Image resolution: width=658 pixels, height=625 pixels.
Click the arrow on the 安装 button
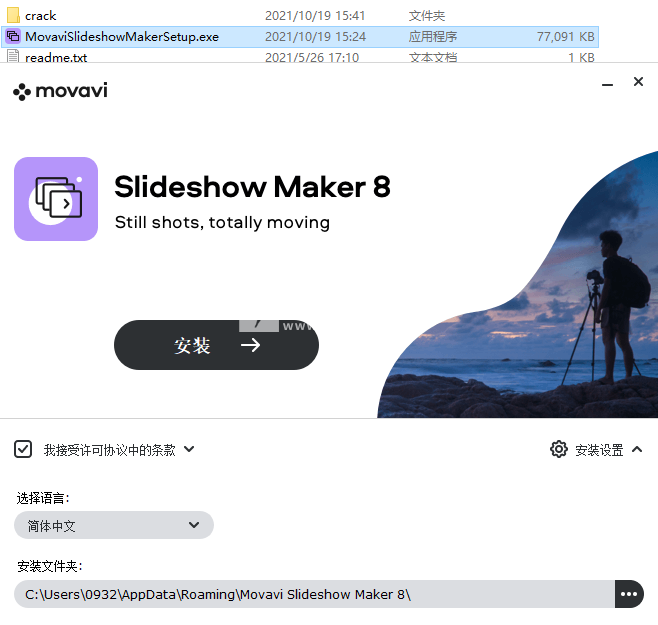[251, 345]
